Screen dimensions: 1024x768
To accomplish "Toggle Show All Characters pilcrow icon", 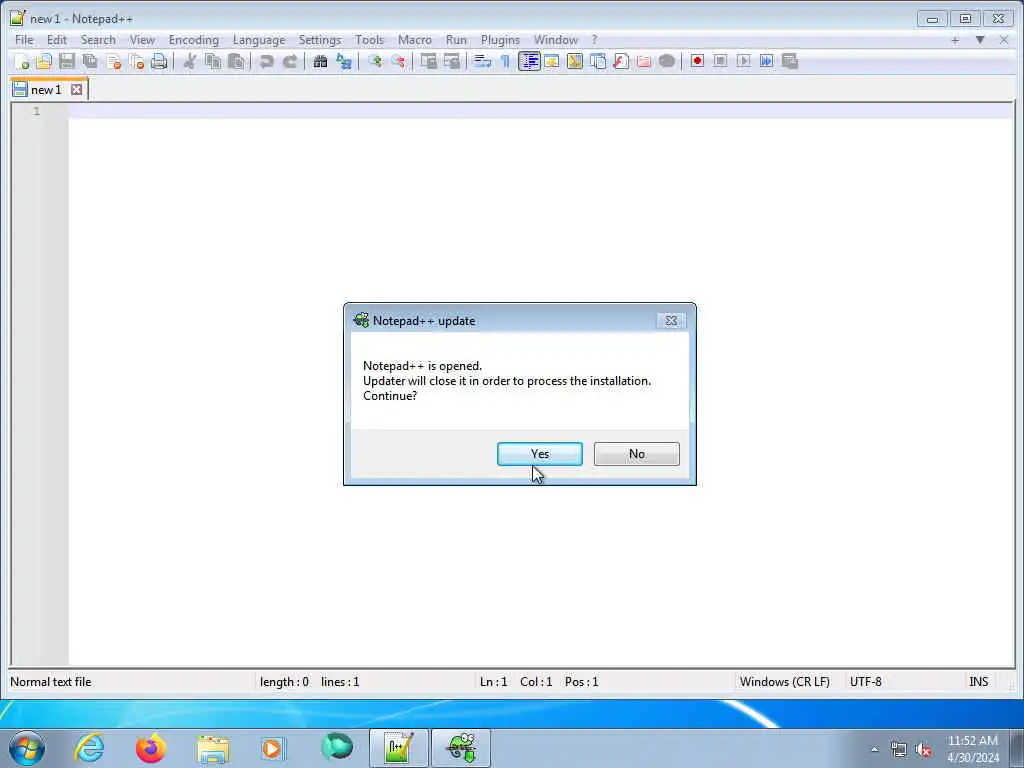I will 505,61.
